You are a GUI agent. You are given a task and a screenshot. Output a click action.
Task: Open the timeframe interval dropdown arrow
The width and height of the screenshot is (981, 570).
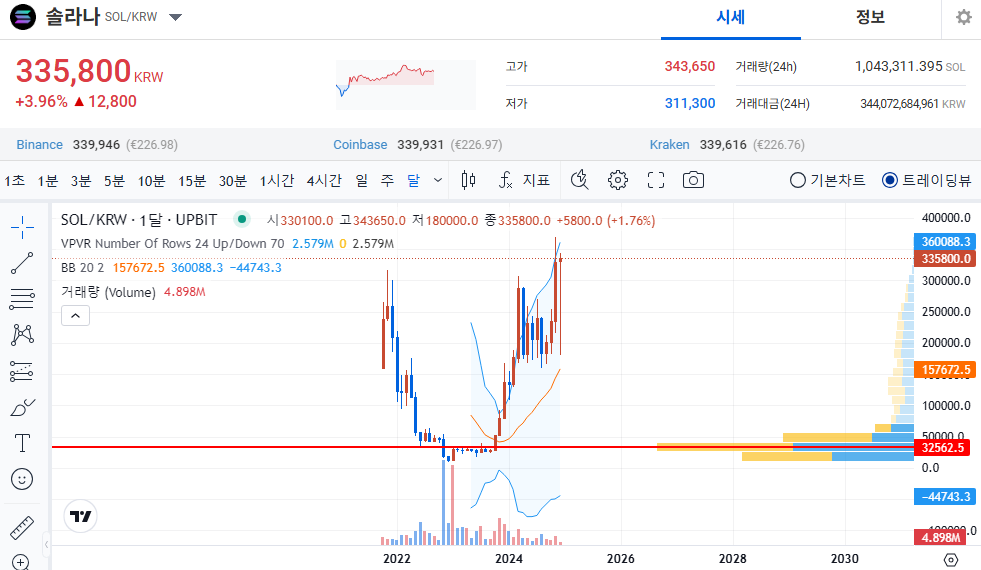pyautogui.click(x=438, y=180)
